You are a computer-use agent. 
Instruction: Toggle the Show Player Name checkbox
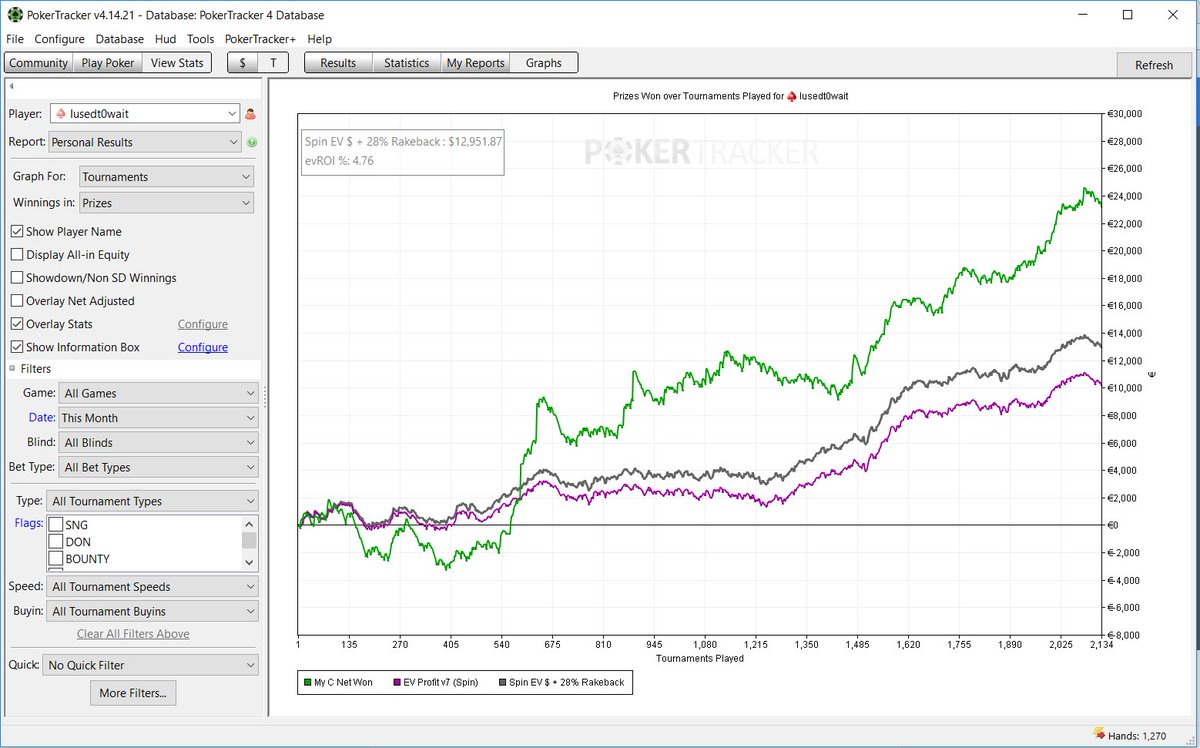pyautogui.click(x=17, y=231)
